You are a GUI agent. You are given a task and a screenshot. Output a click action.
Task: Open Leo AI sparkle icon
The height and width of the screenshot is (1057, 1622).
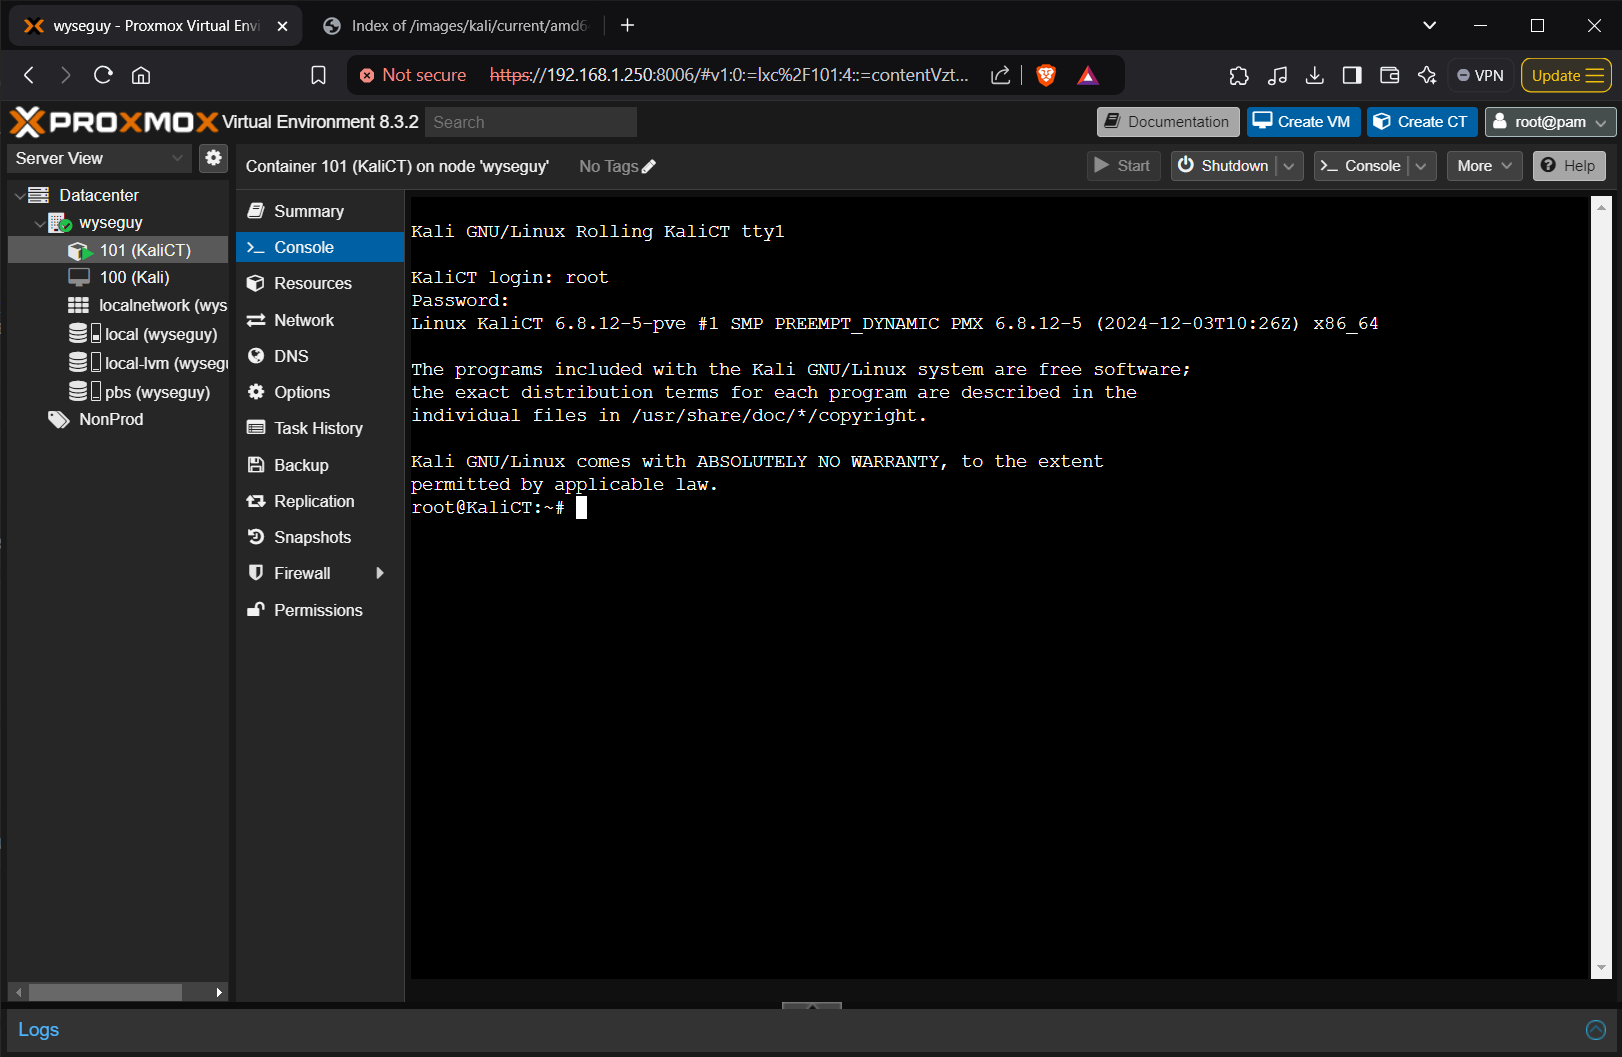coord(1427,75)
